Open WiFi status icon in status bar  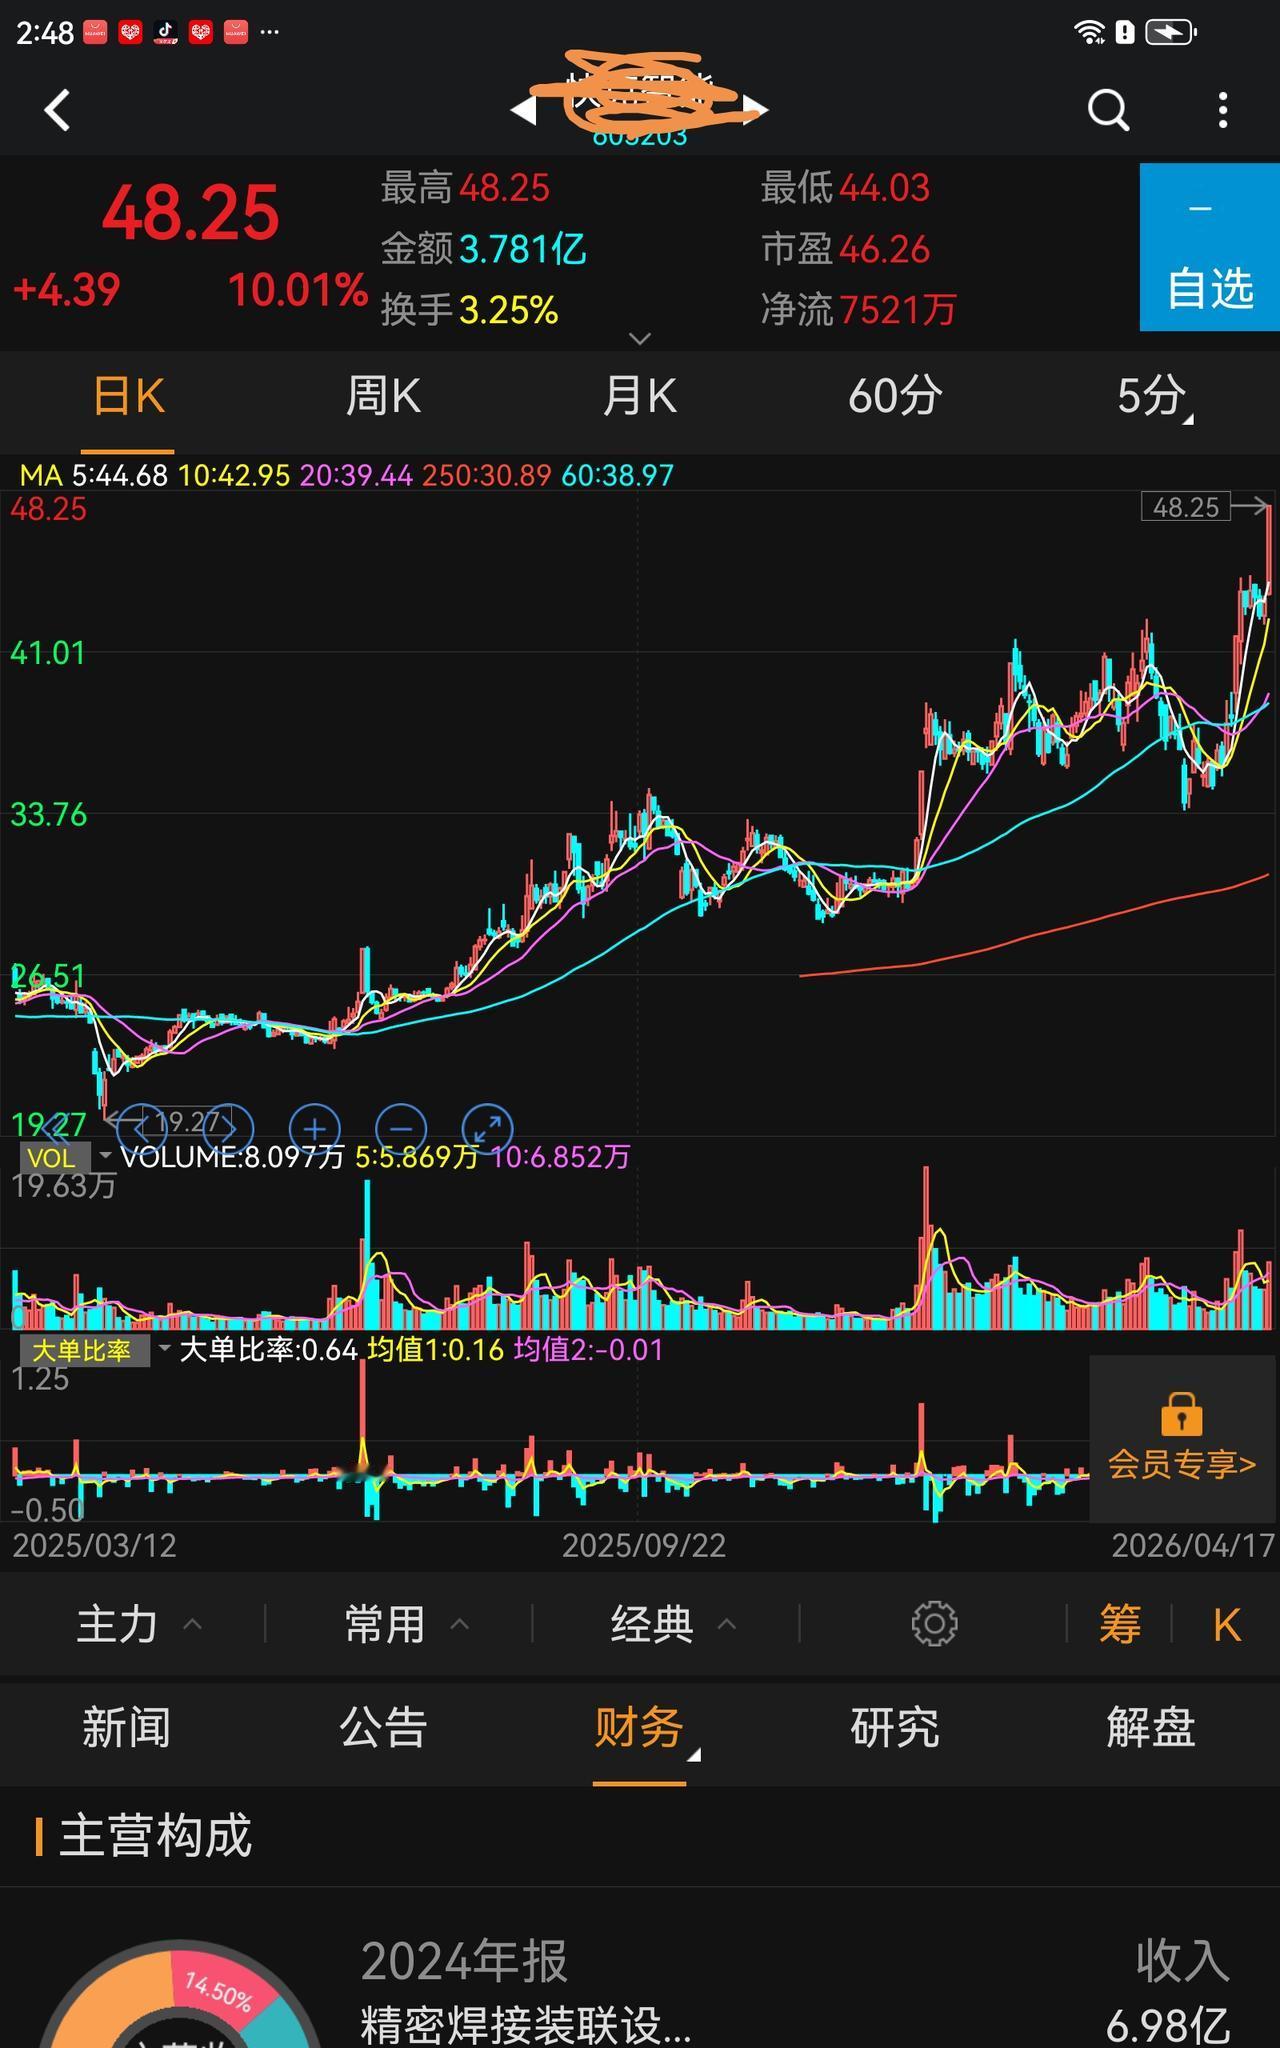pos(1089,32)
